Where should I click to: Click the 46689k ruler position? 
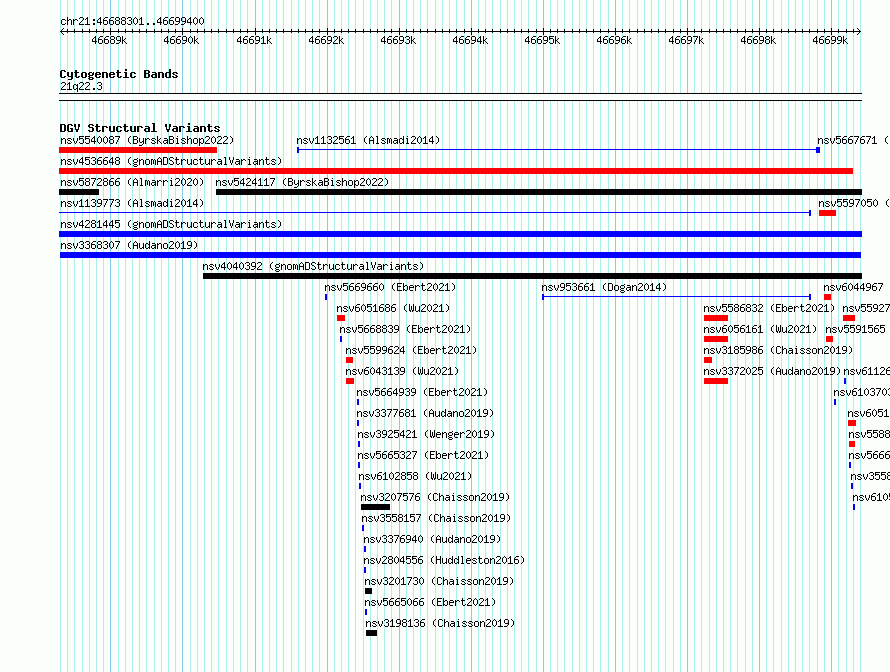[x=109, y=40]
